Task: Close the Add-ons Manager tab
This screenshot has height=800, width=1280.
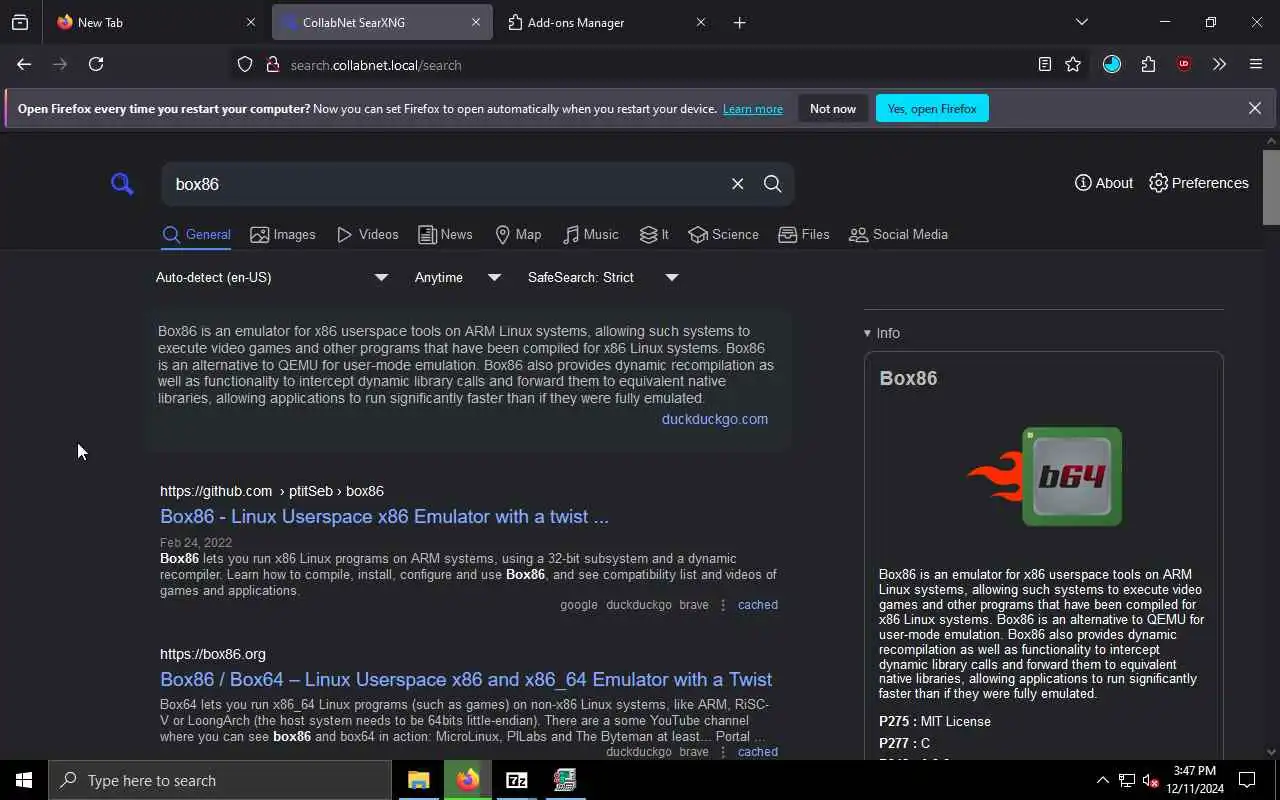Action: tap(700, 22)
